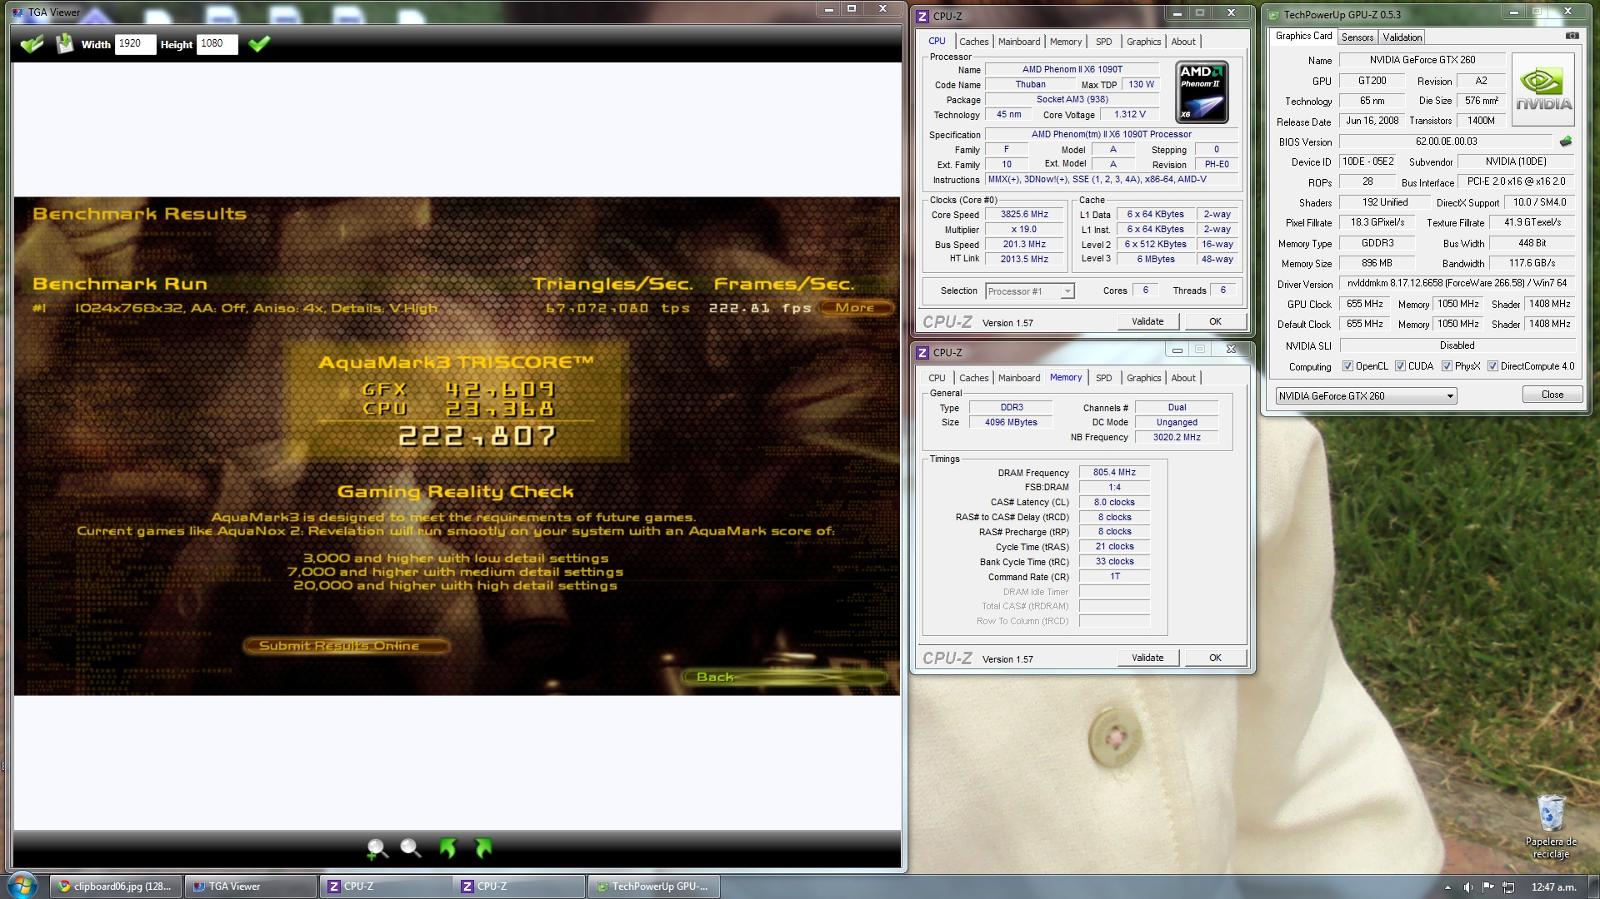Click the NB Frequency value 3020.2 MHz
Image resolution: width=1600 pixels, height=899 pixels.
[x=1176, y=437]
